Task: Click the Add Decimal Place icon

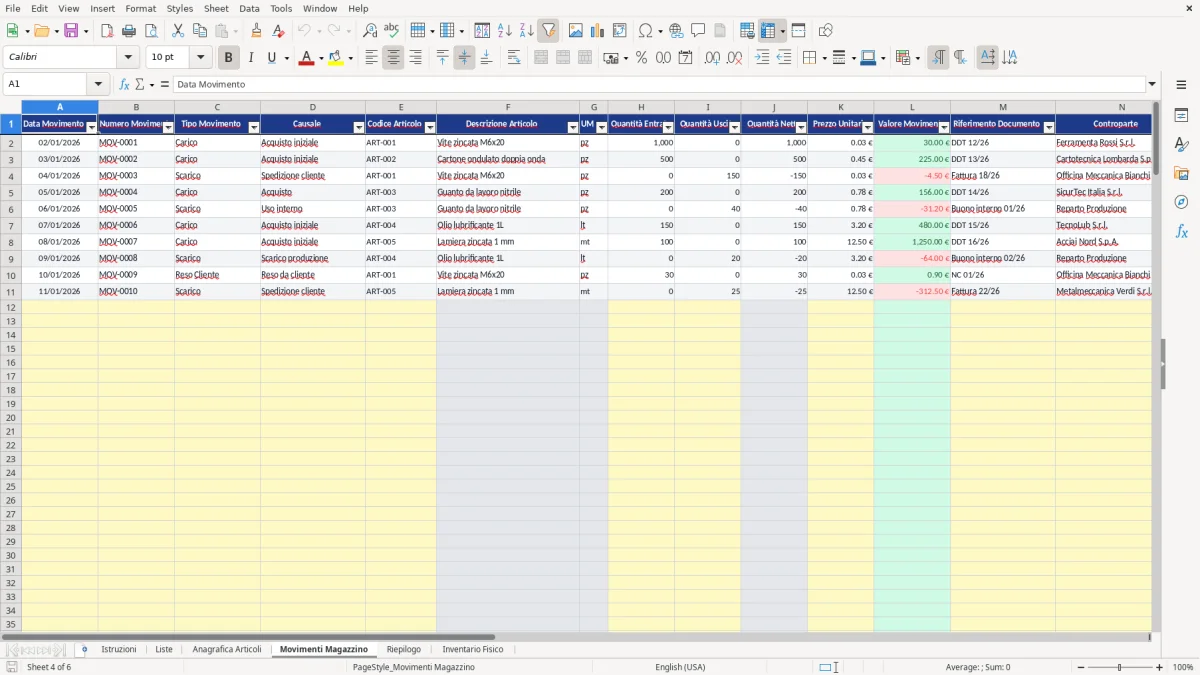Action: coord(712,58)
